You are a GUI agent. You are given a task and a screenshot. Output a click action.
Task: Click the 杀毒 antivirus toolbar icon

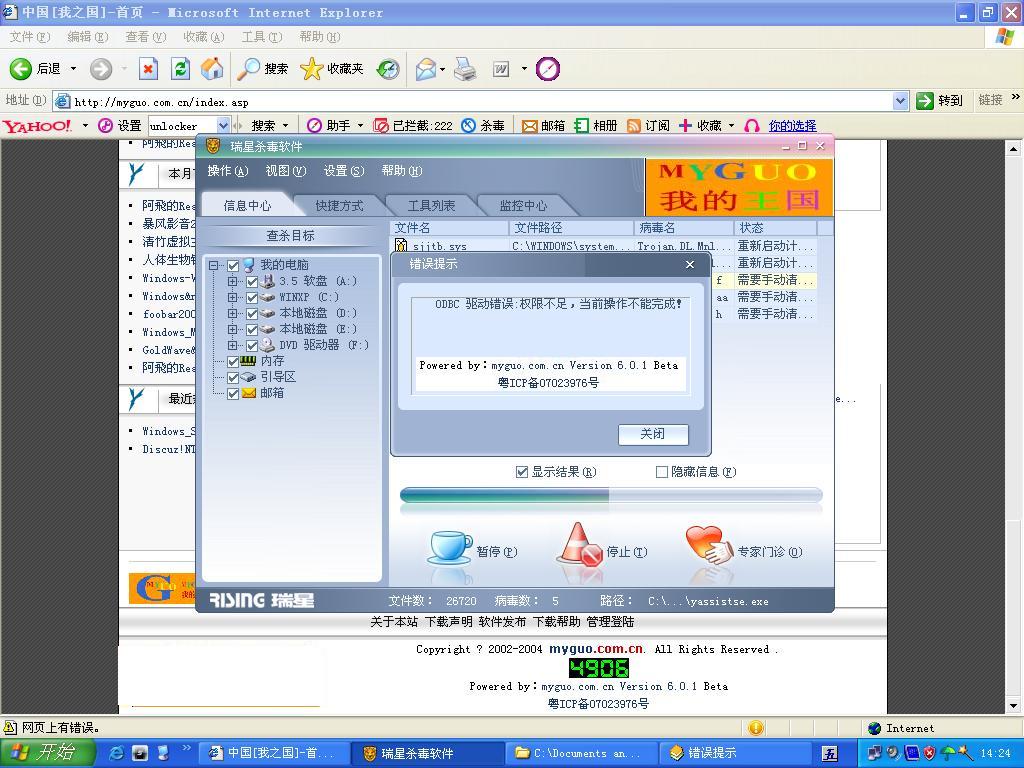468,125
